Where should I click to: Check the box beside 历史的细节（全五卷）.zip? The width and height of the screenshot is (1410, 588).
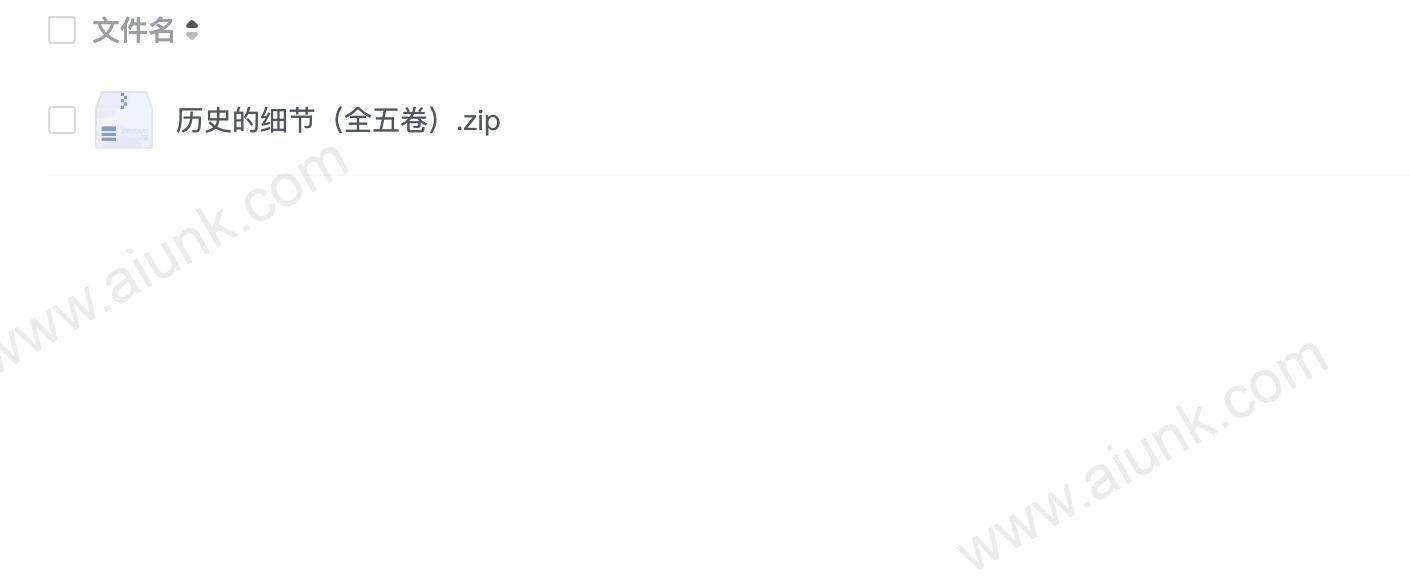[62, 120]
